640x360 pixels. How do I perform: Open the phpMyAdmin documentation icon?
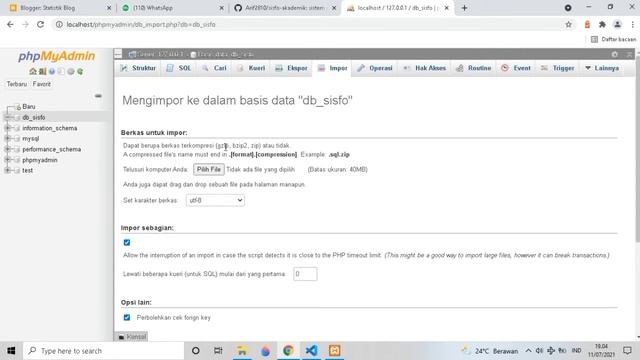coord(52,71)
